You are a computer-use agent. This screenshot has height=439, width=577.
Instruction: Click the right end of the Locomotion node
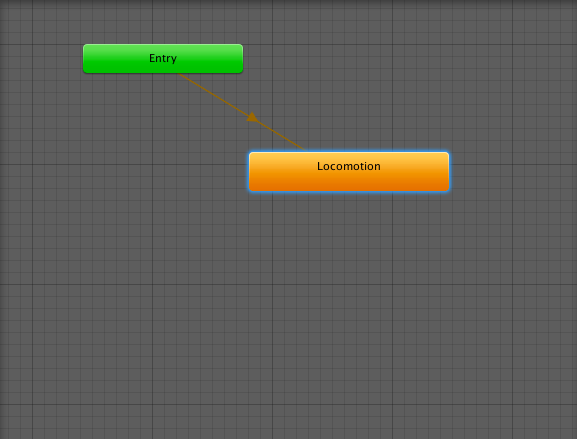tap(444, 171)
